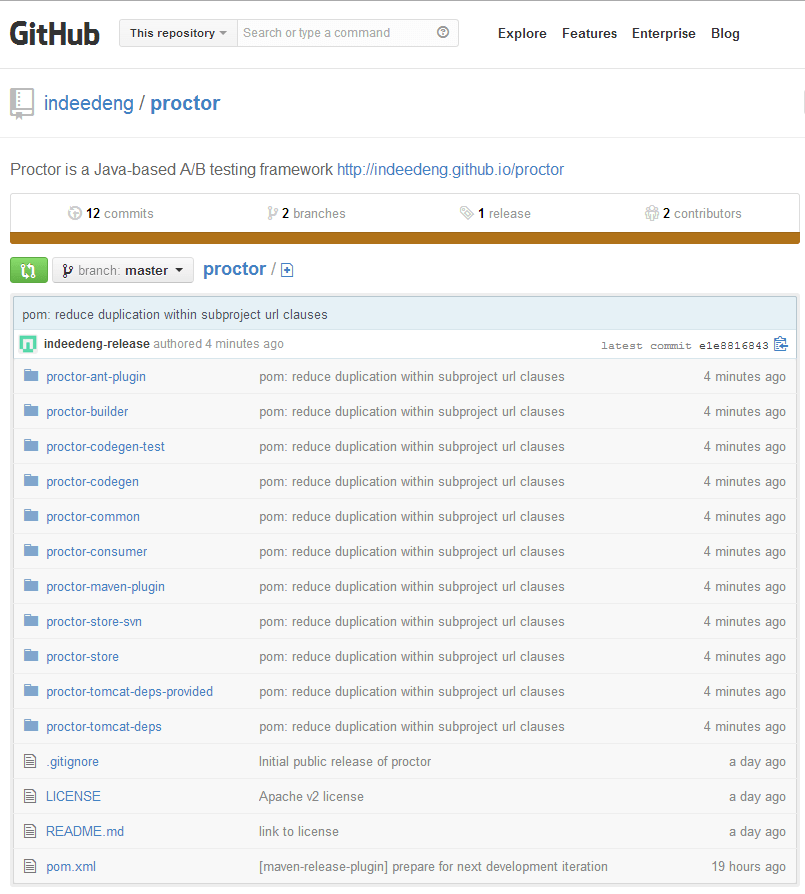Open the indeedeng.github.io/proctor homepage link

pos(450,169)
